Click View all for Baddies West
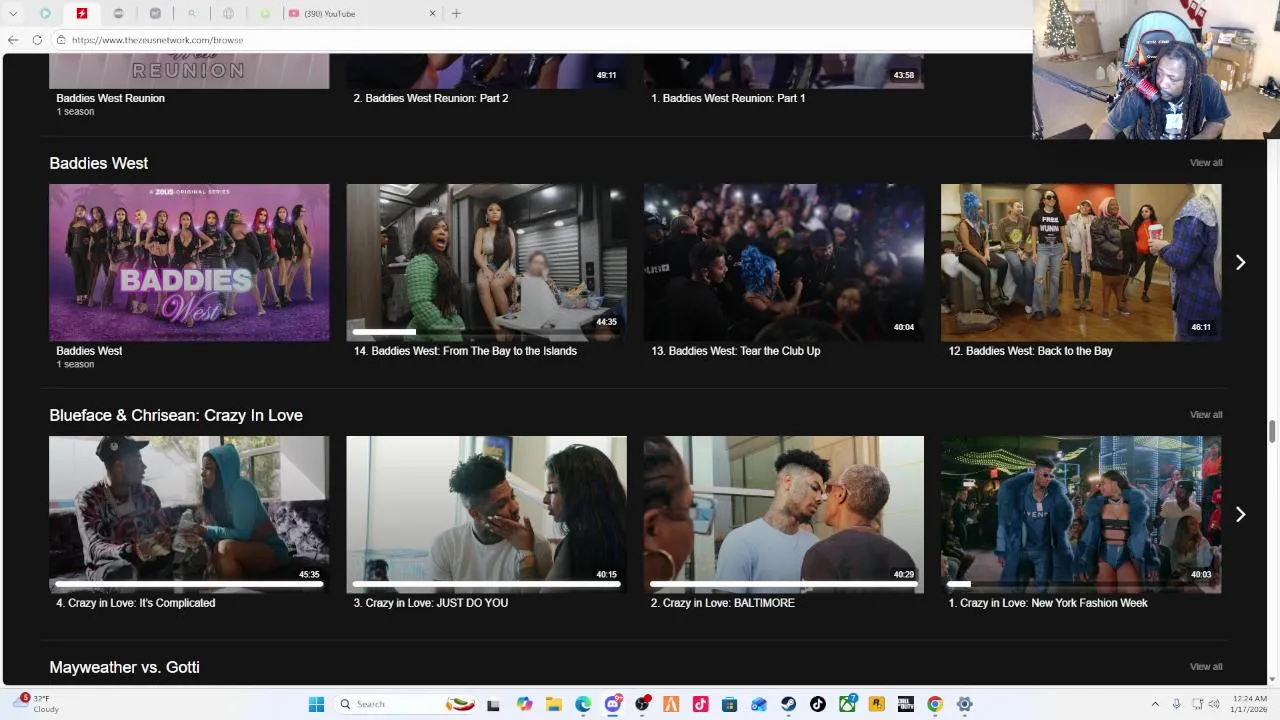Image resolution: width=1280 pixels, height=720 pixels. point(1206,162)
